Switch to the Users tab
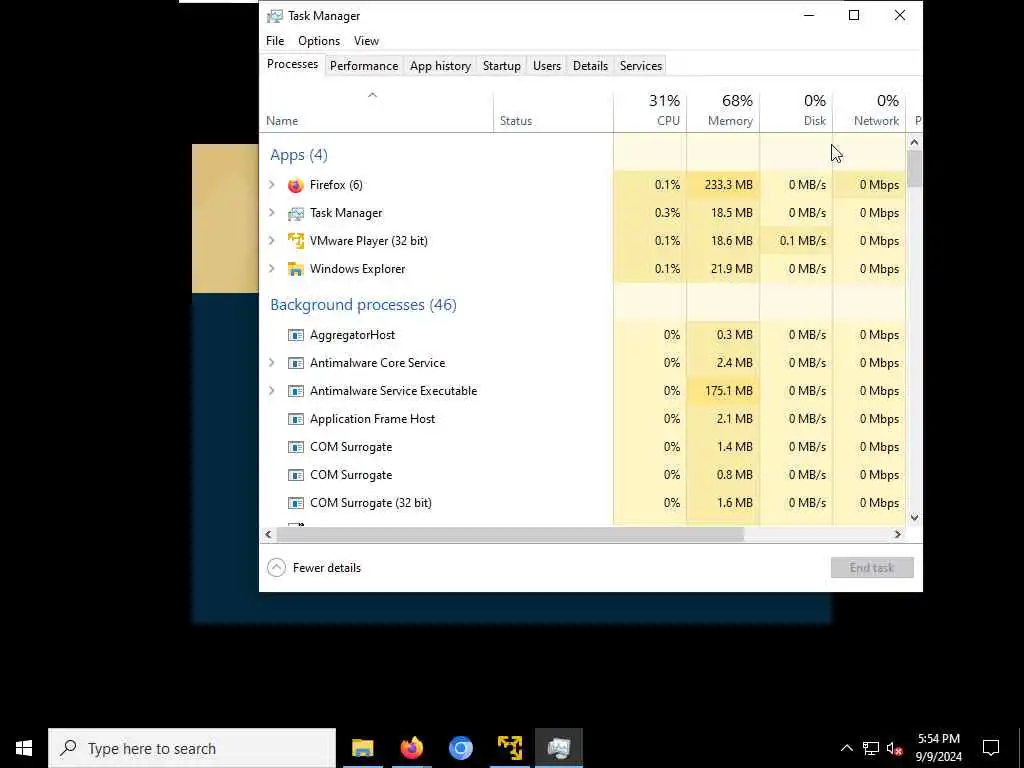The height and width of the screenshot is (768, 1024). tap(547, 66)
